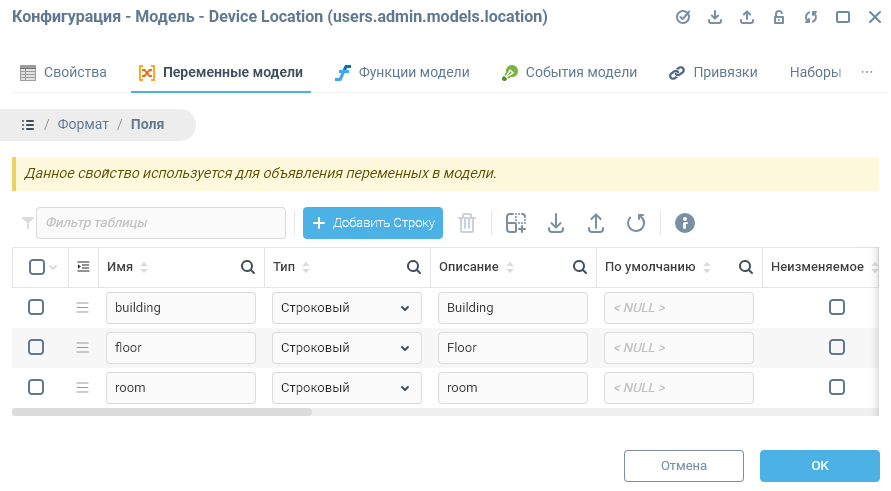
Task: Open the table info icon
Action: pyautogui.click(x=684, y=223)
